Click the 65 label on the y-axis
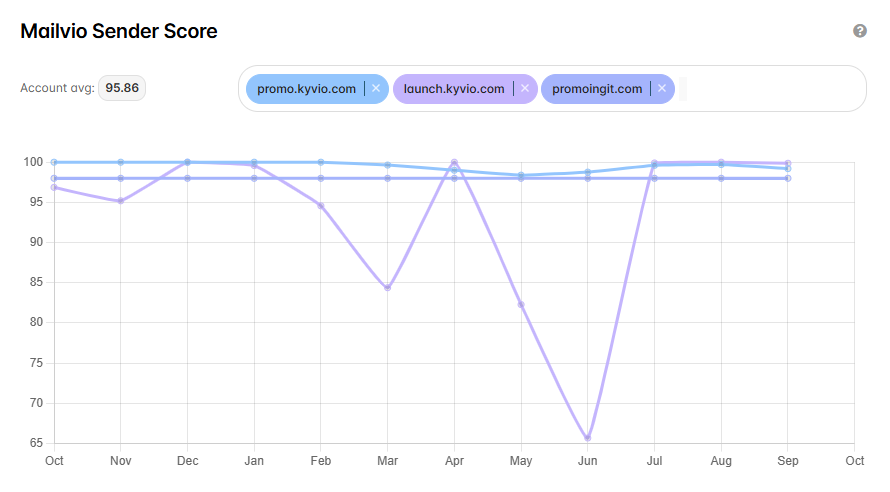This screenshot has height=492, width=890. [x=36, y=443]
